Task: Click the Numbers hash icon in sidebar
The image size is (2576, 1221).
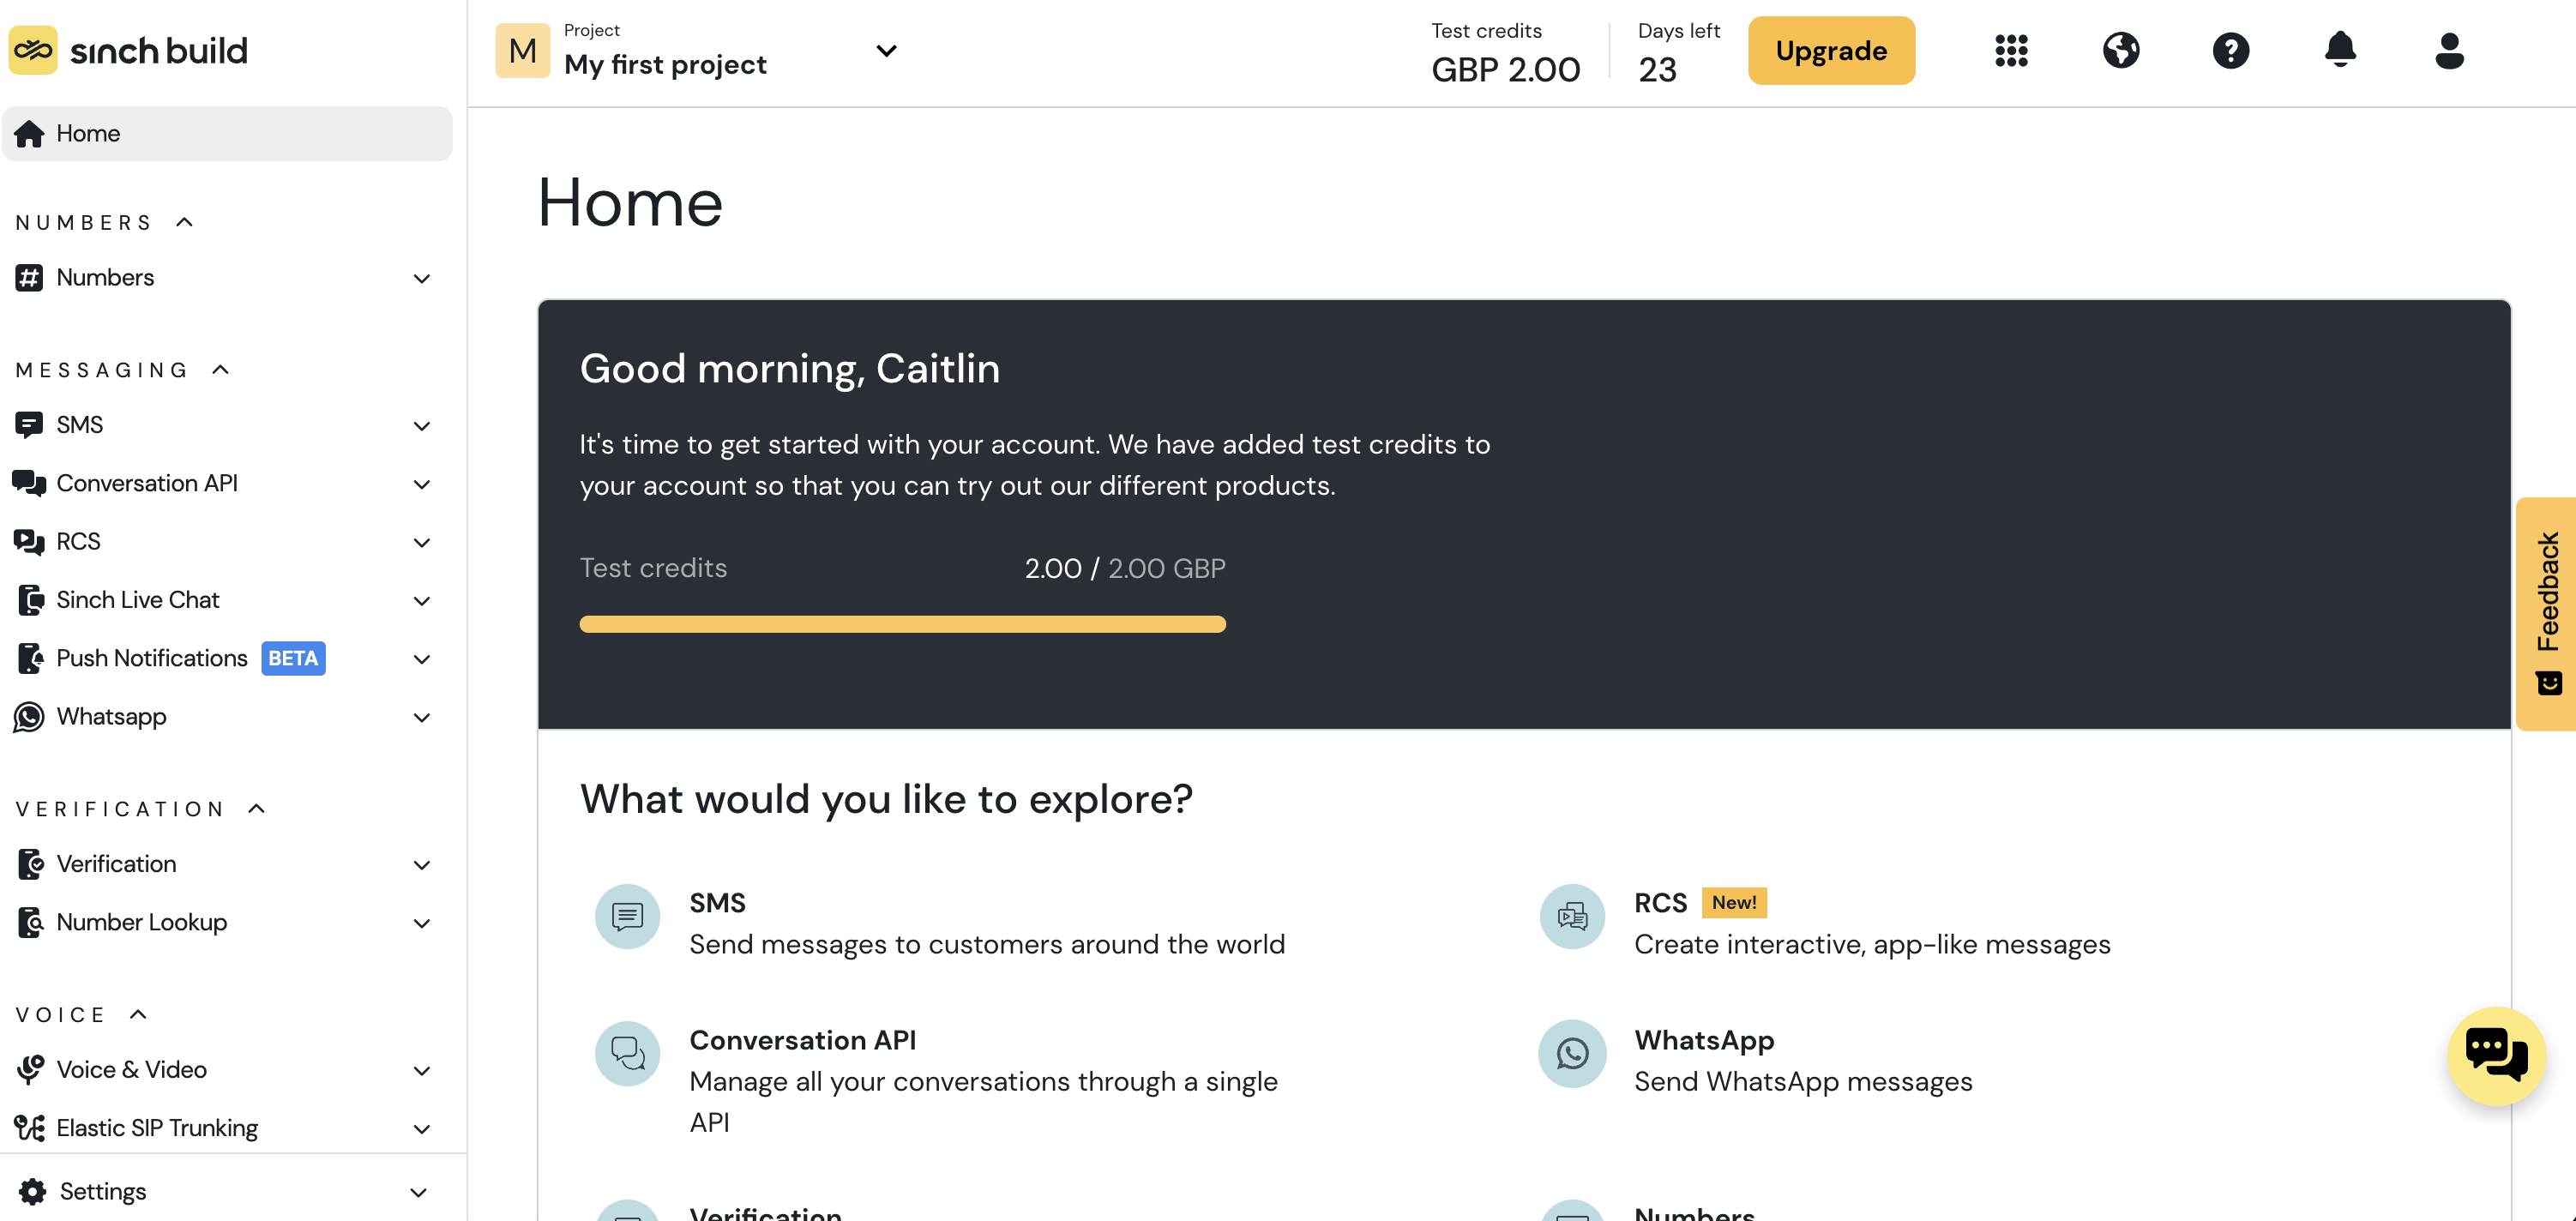Action: [x=29, y=278]
